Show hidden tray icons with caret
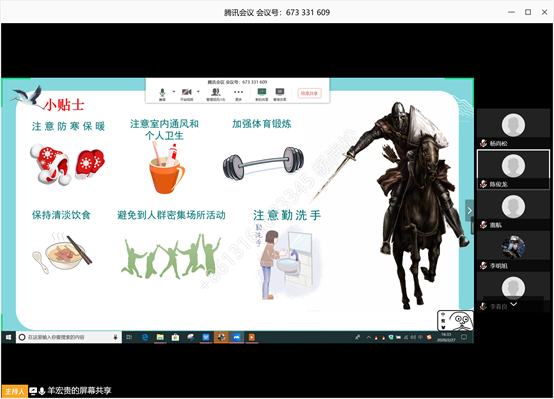The image size is (554, 399). [x=369, y=337]
